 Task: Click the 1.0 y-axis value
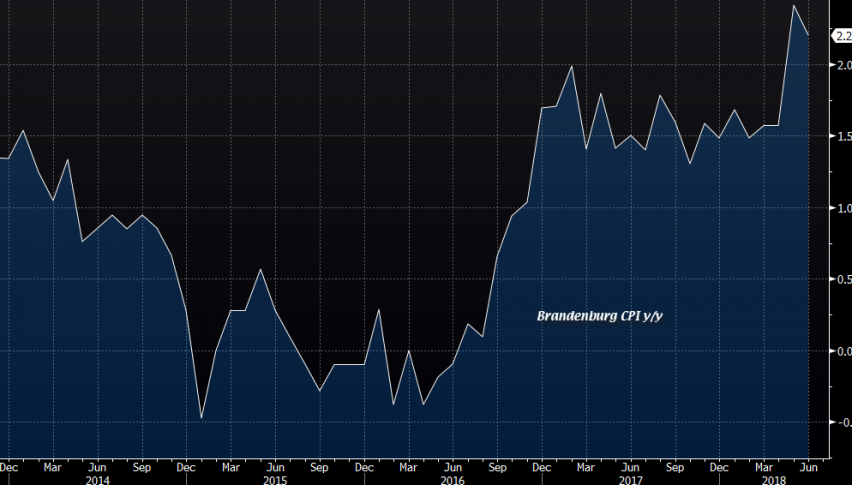[x=844, y=208]
